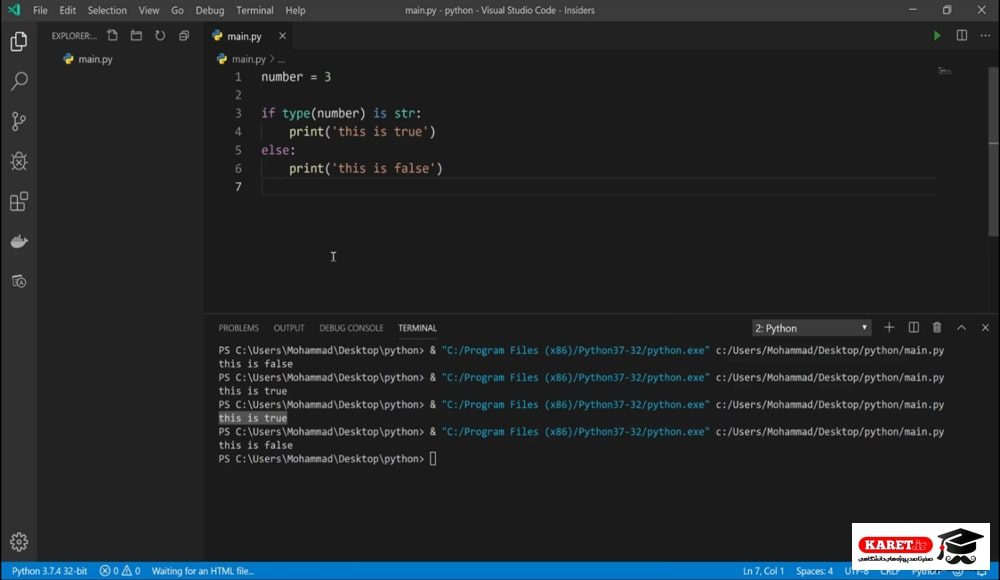Viewport: 1000px width, 580px height.
Task: Open the File menu
Action: pos(40,10)
